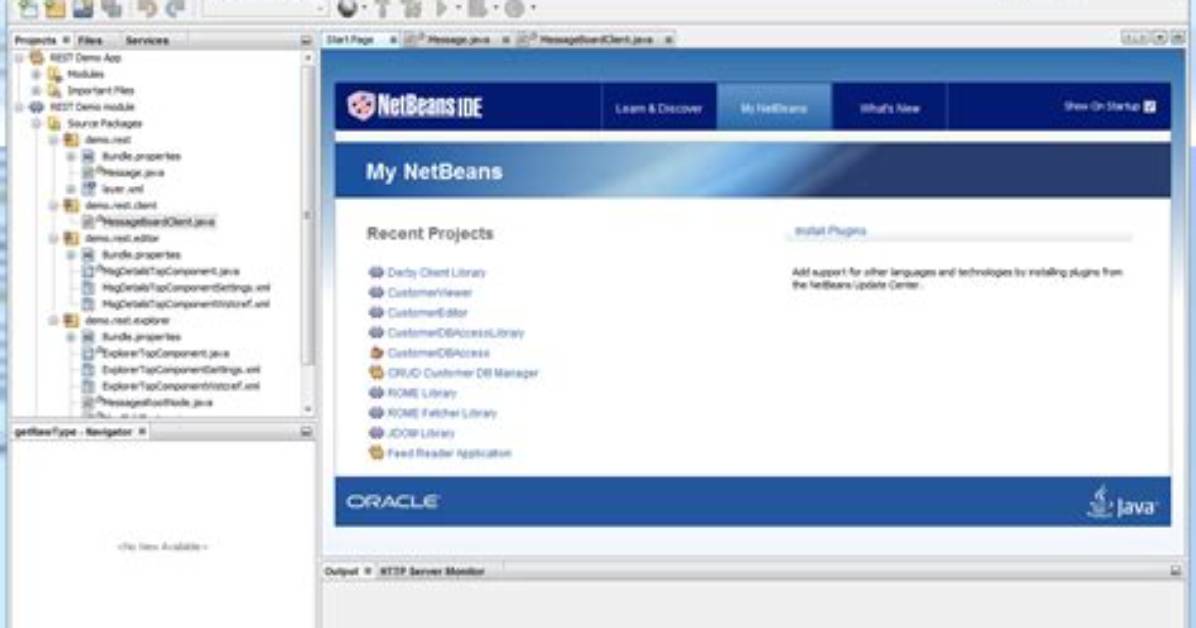Click the globe browser icon in toolbar

point(348,8)
